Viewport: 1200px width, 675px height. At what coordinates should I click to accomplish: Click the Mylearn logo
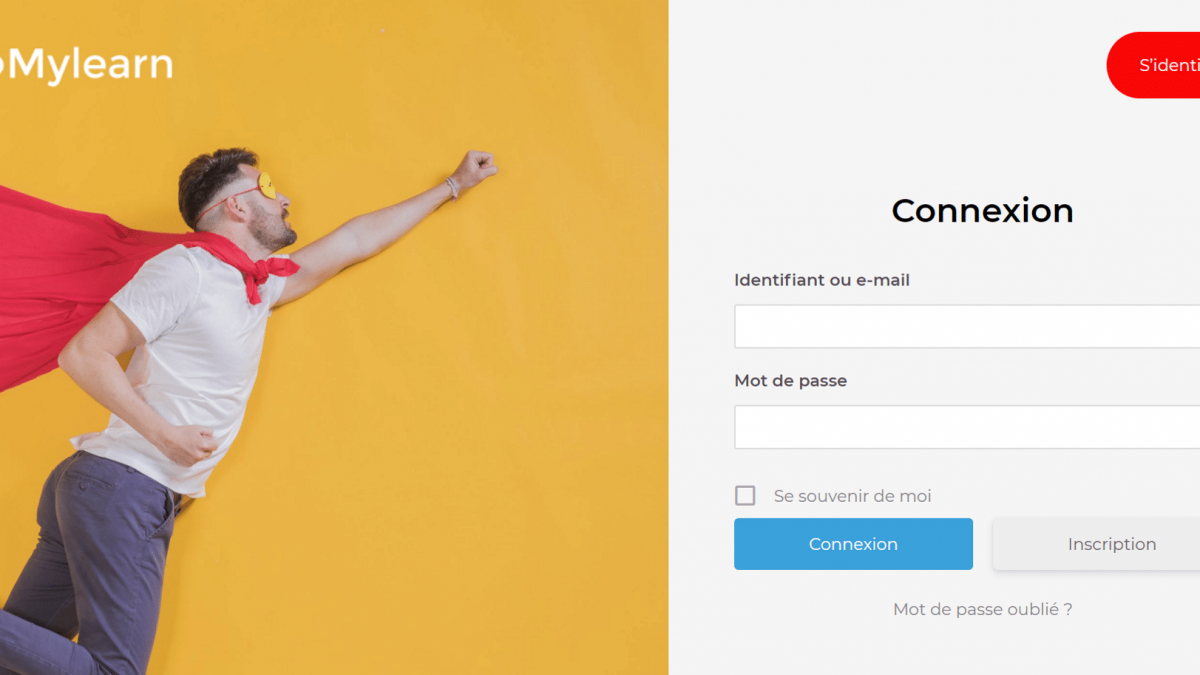click(86, 66)
